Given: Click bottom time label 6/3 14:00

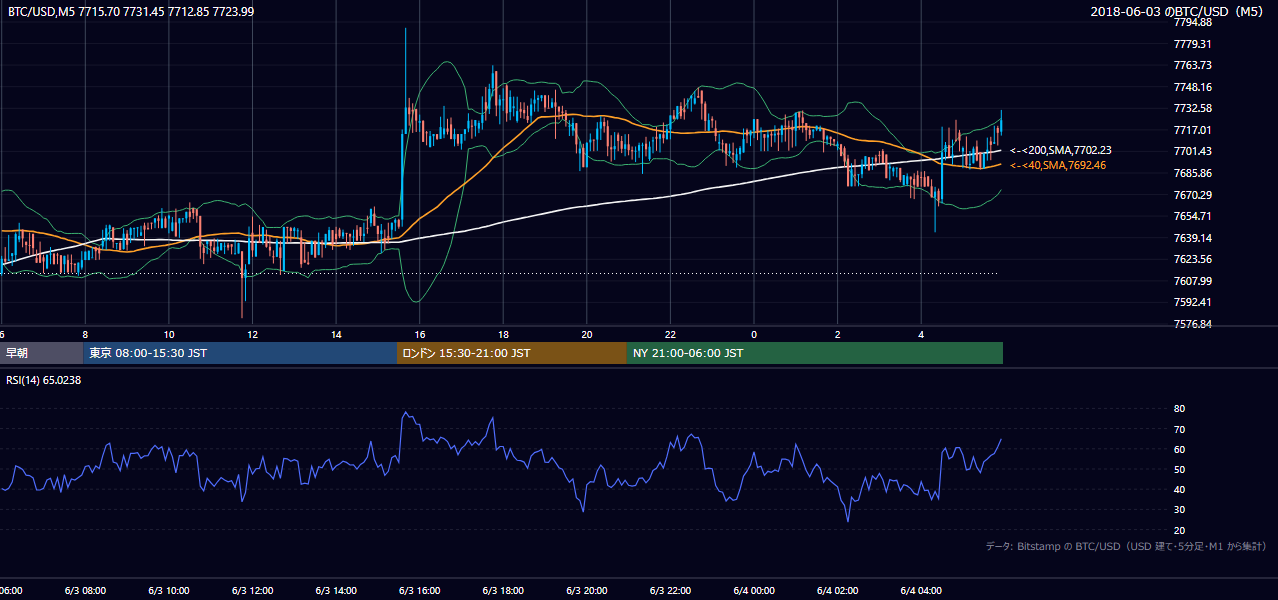Looking at the screenshot, I should (x=336, y=591).
